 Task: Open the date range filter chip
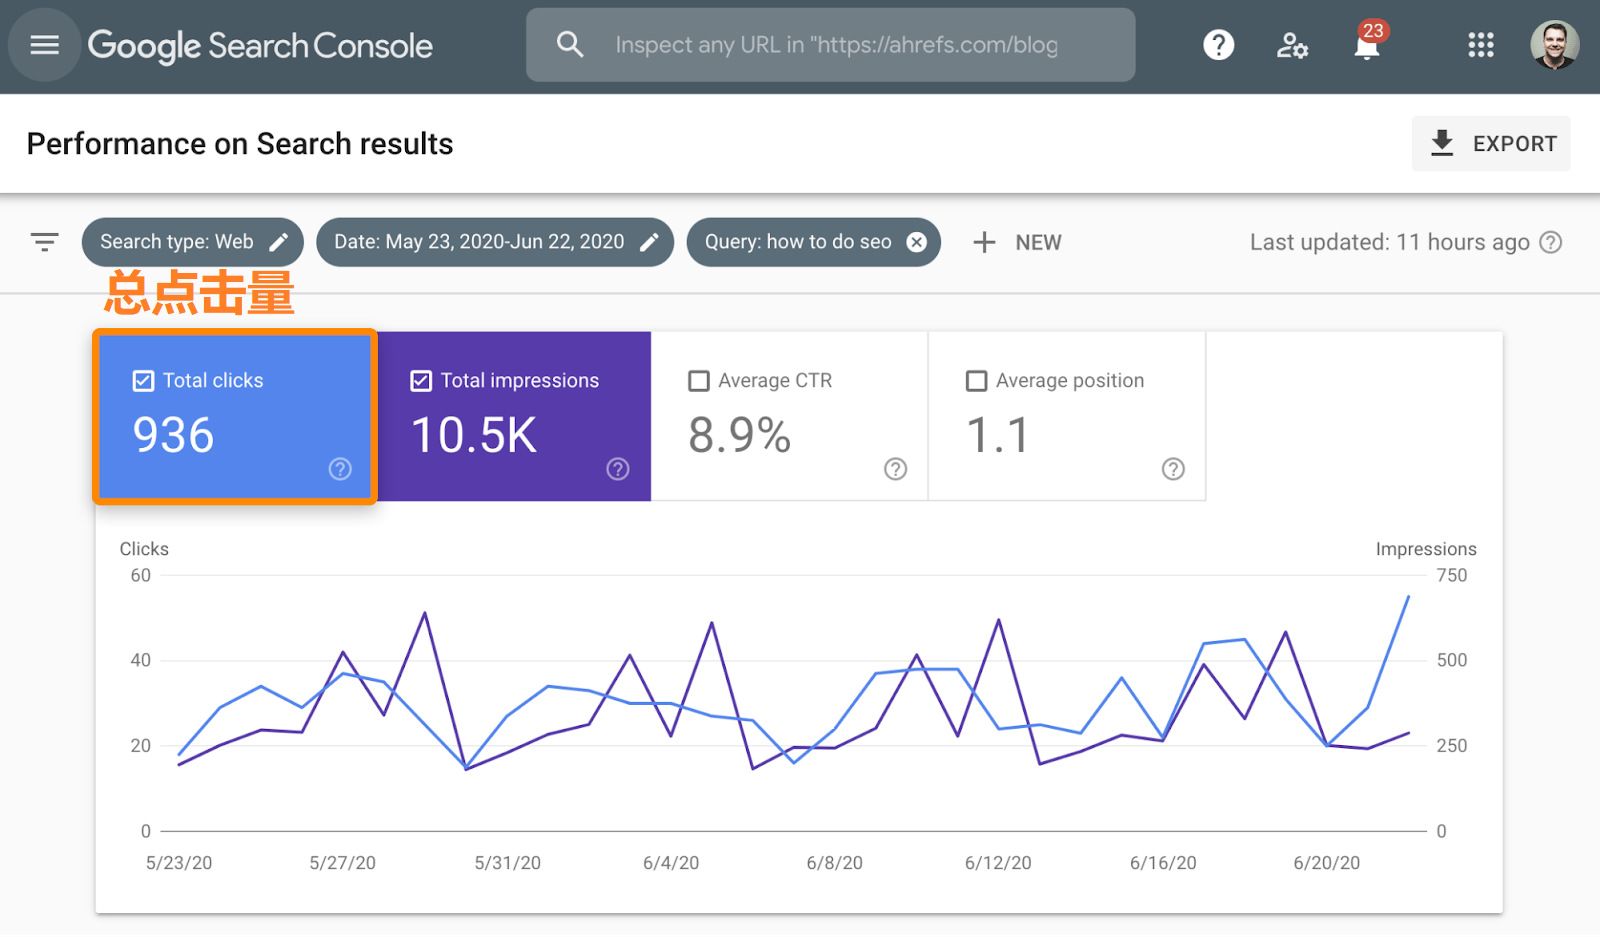coord(480,241)
